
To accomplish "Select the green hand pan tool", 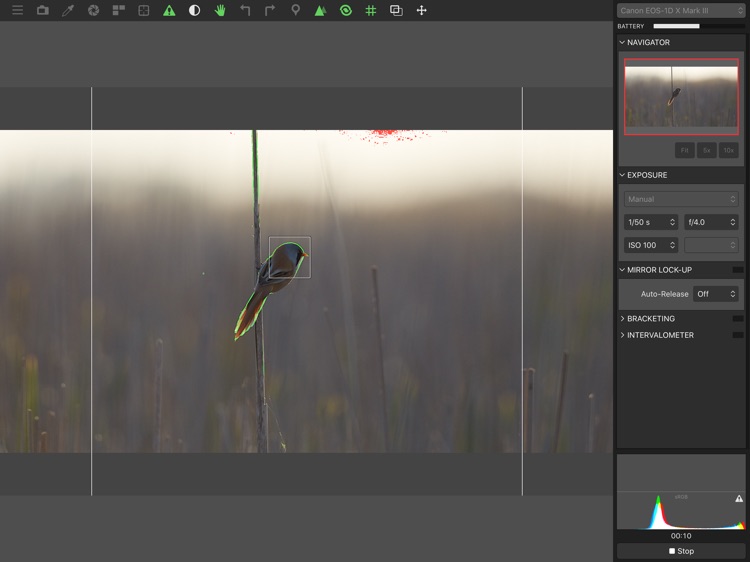I will pyautogui.click(x=220, y=10).
